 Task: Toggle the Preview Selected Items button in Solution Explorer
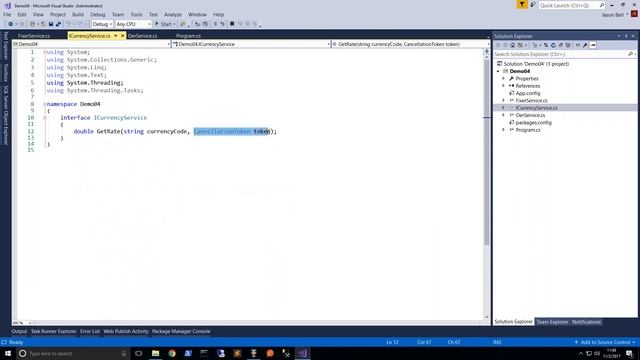(593, 45)
